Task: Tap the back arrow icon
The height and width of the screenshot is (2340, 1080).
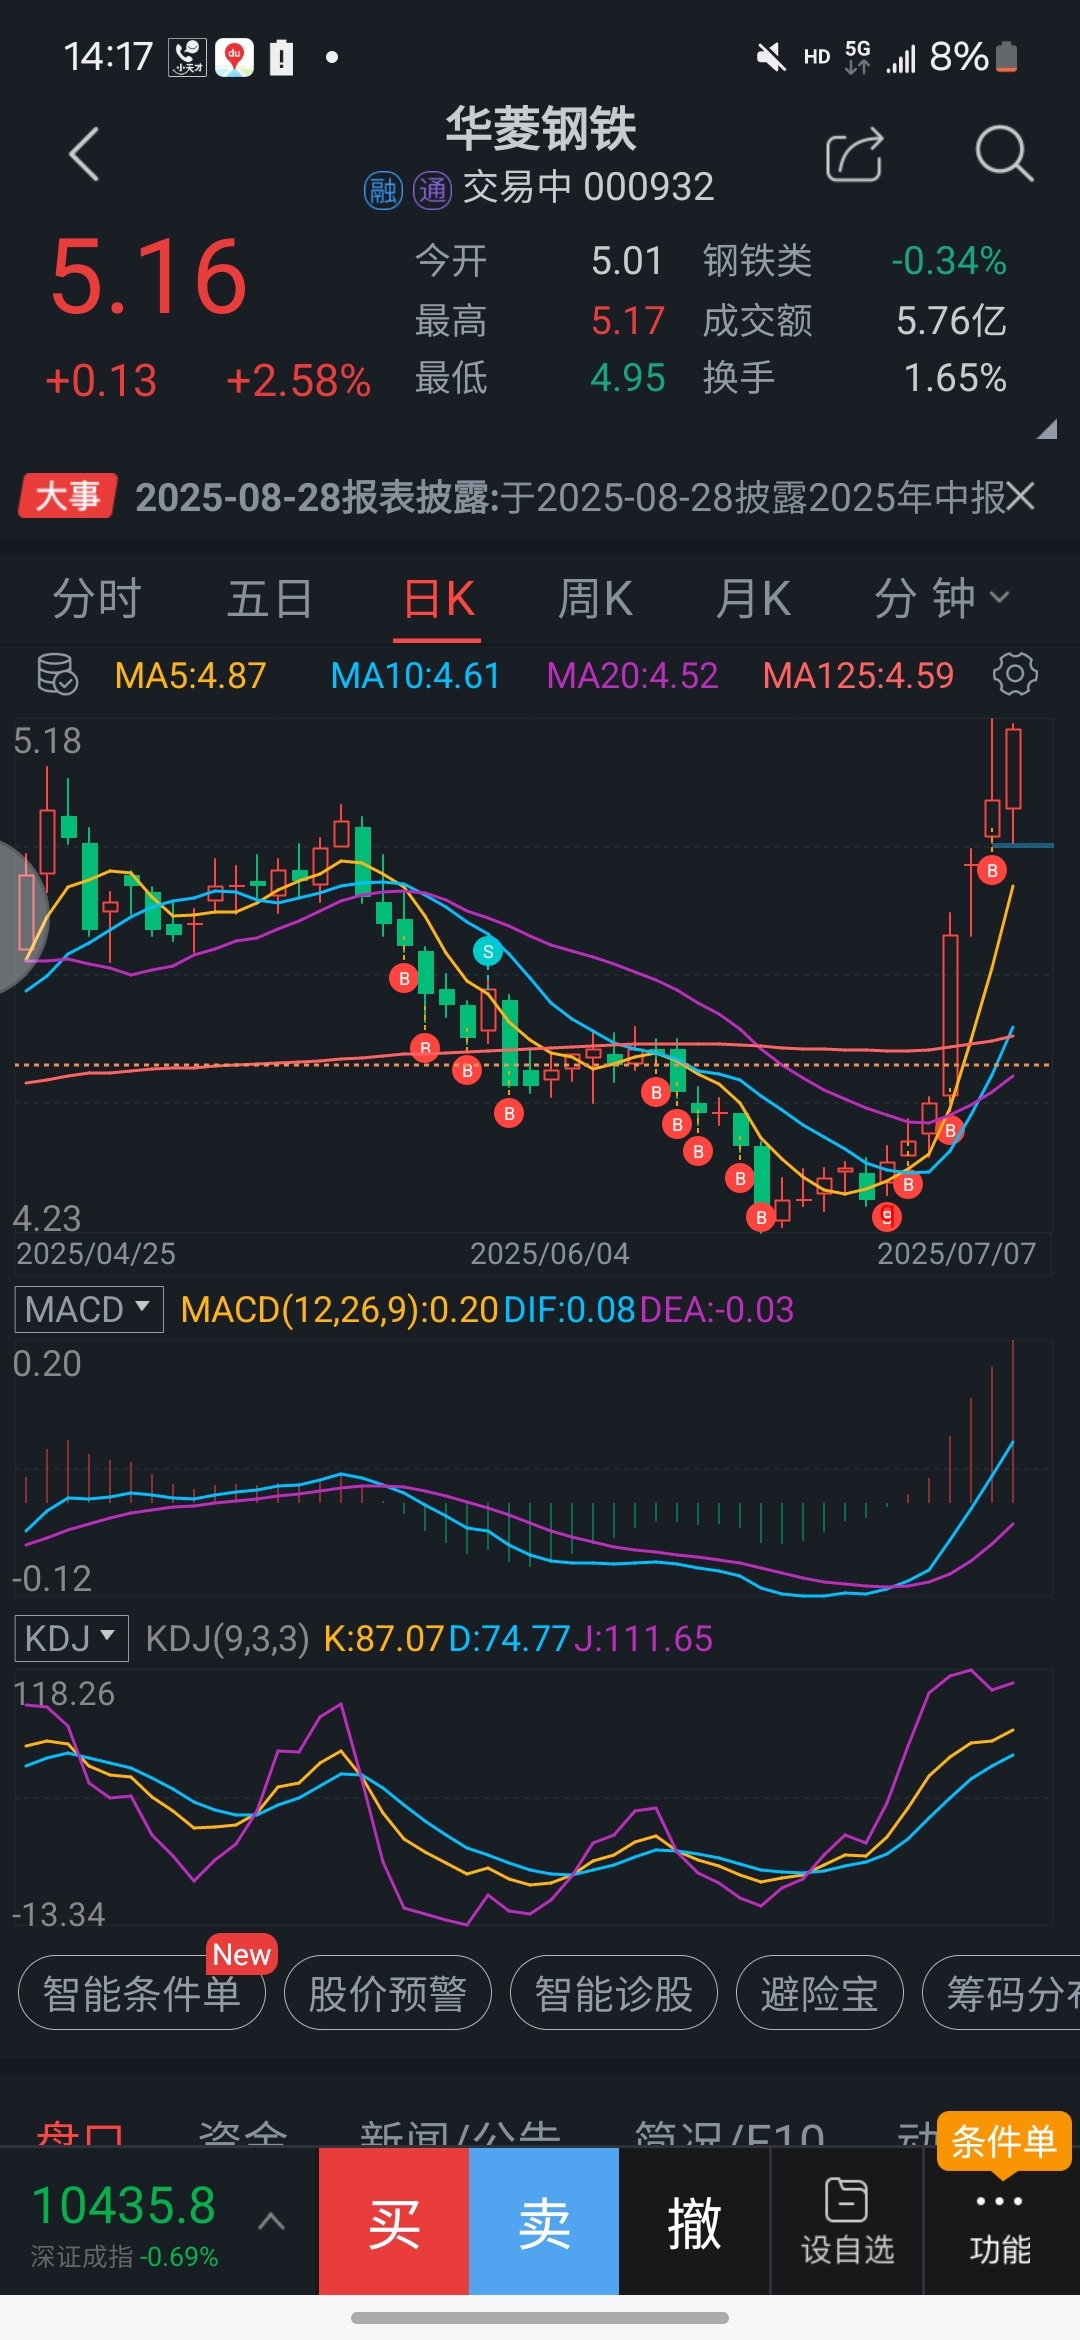Action: tap(84, 154)
